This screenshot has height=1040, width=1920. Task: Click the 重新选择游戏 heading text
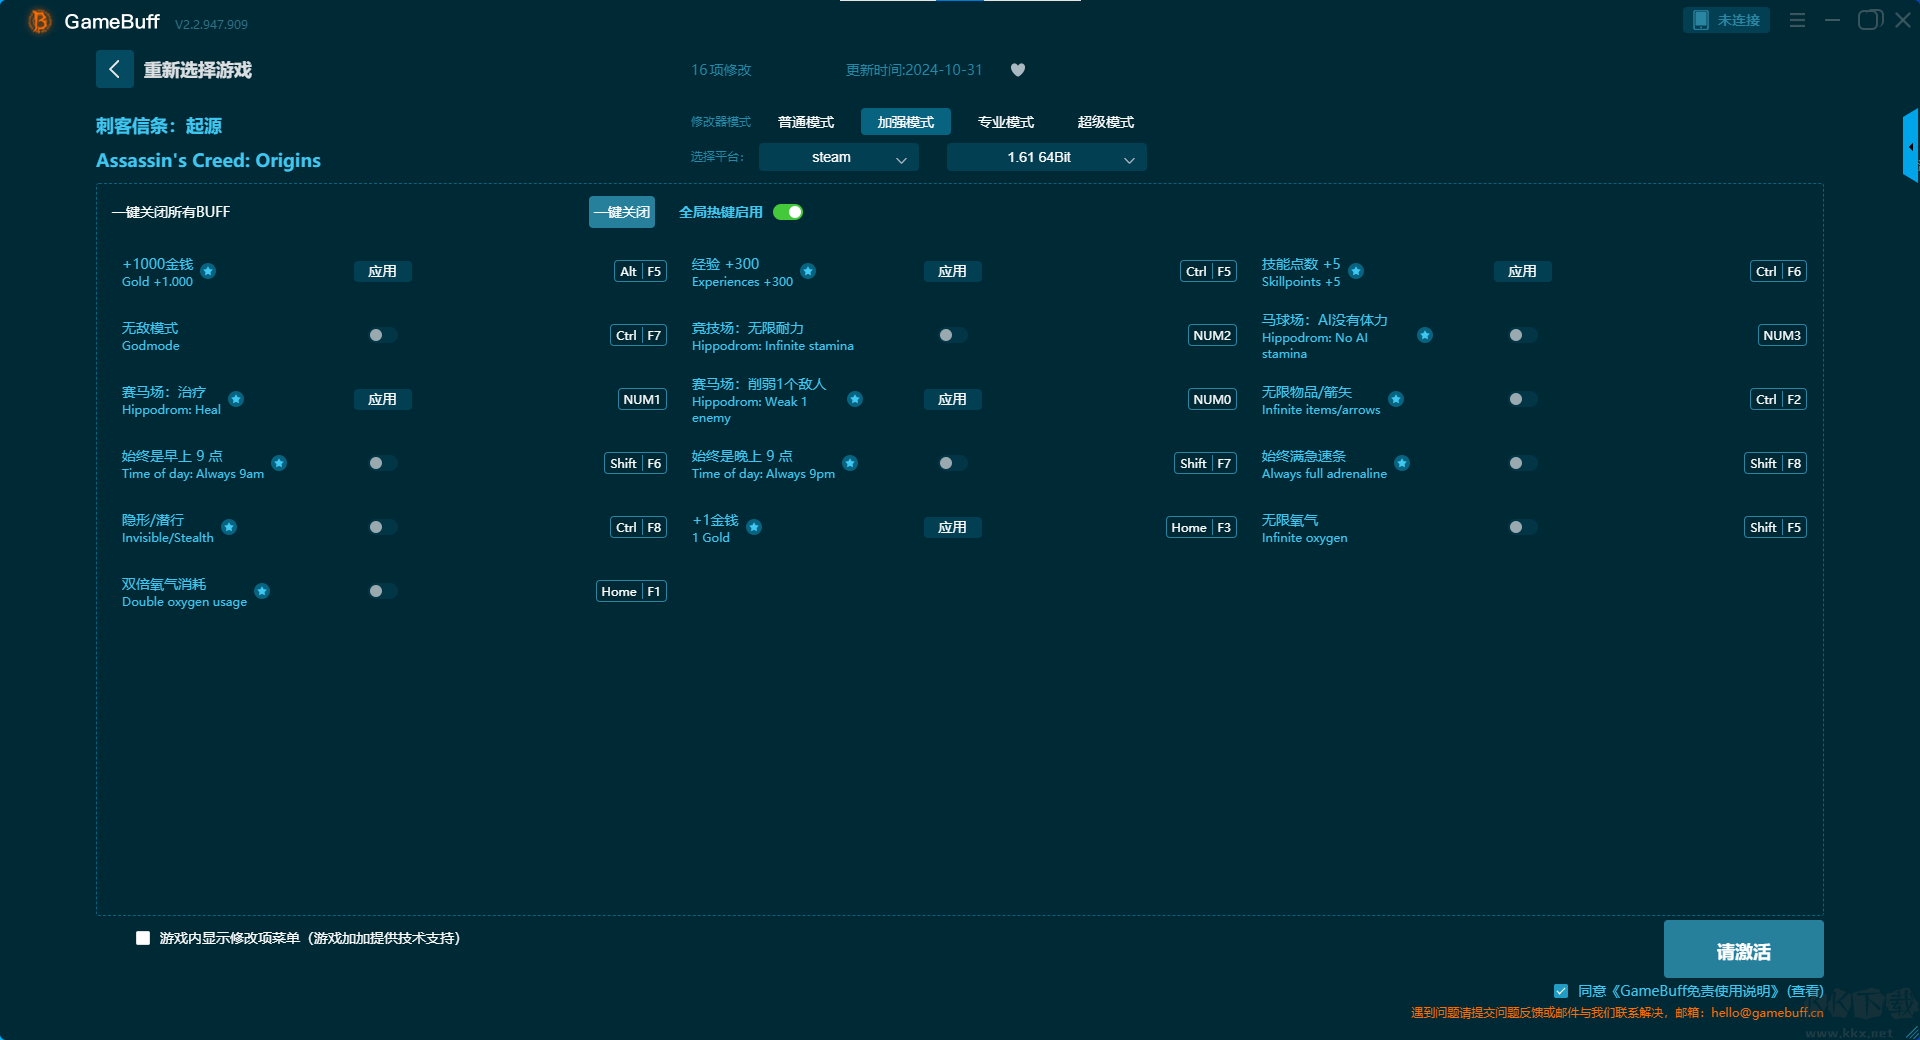click(x=197, y=70)
